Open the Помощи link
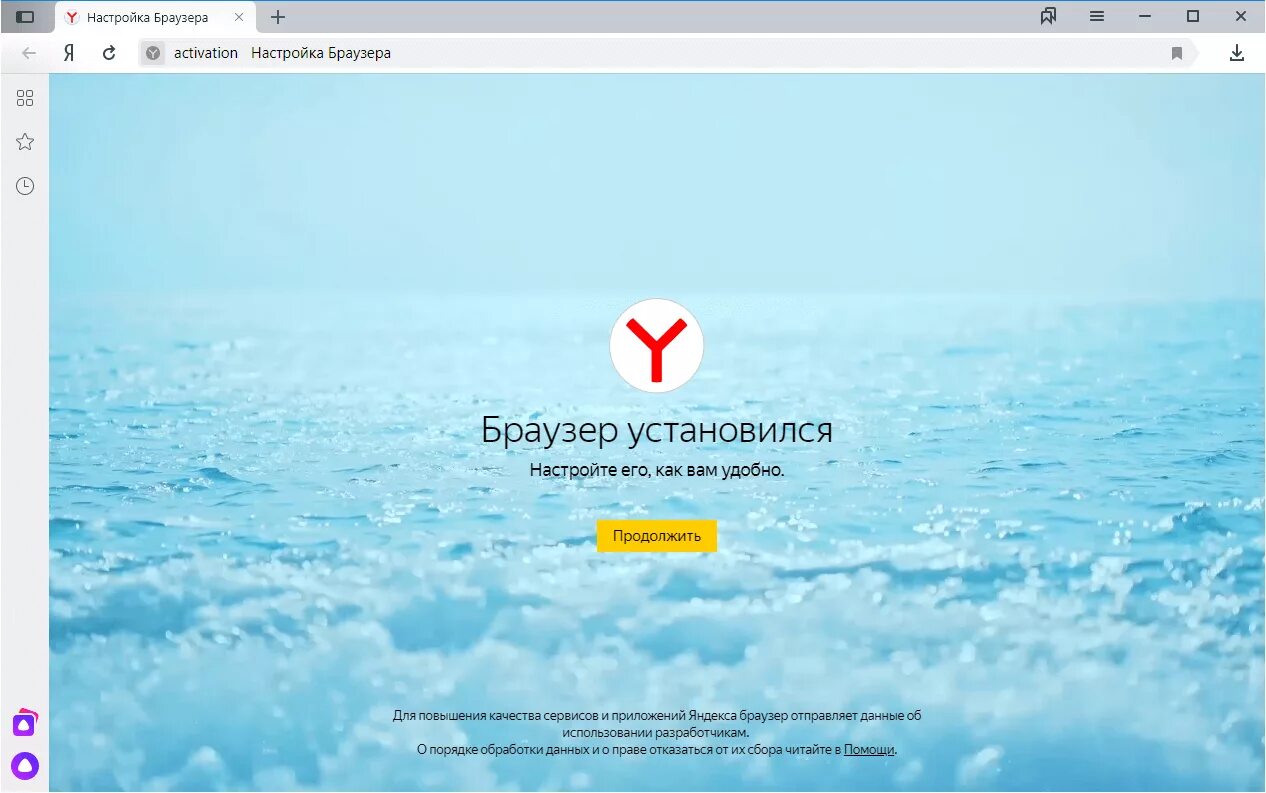 [869, 749]
